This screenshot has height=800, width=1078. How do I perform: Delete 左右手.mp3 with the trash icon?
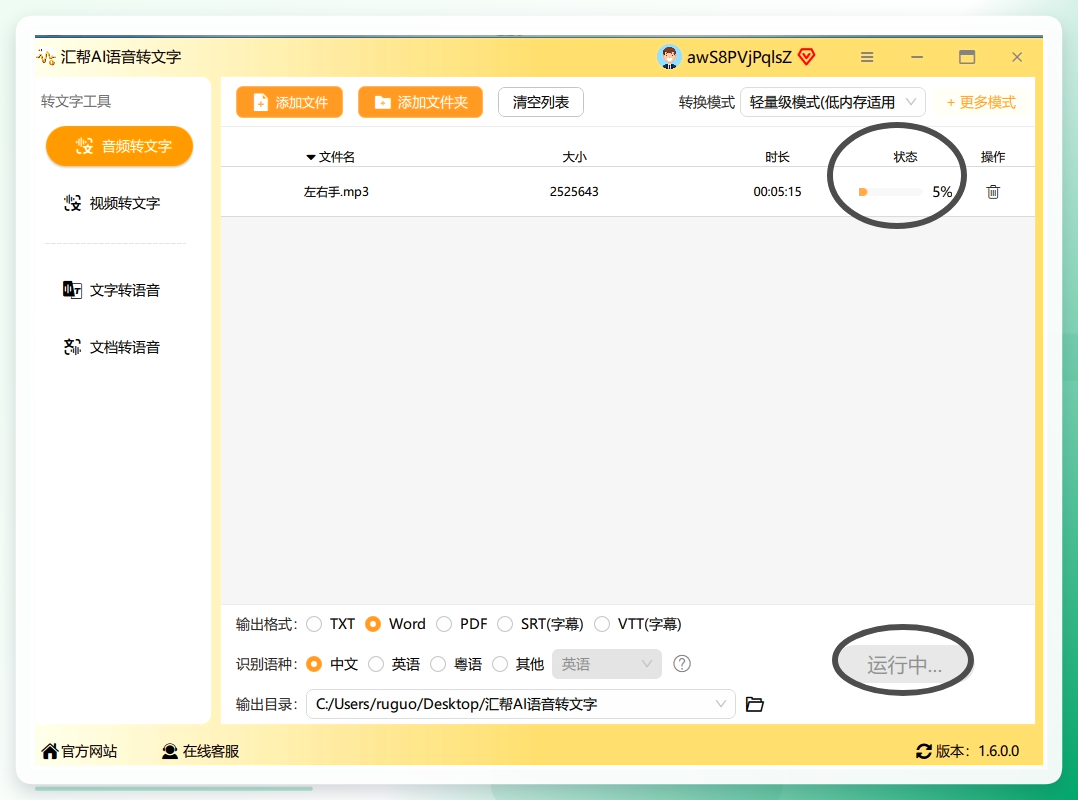click(993, 192)
